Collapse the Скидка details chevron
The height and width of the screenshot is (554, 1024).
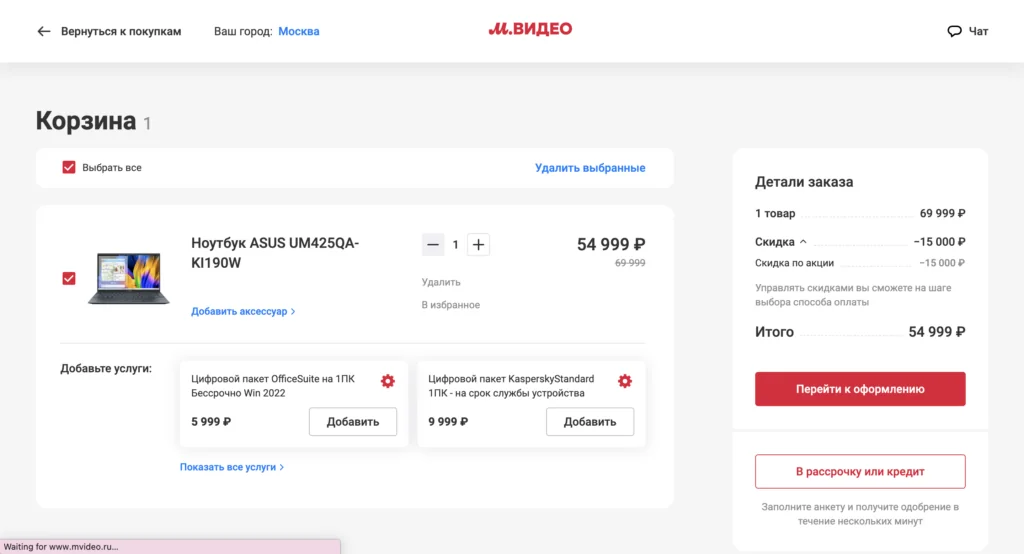(803, 242)
